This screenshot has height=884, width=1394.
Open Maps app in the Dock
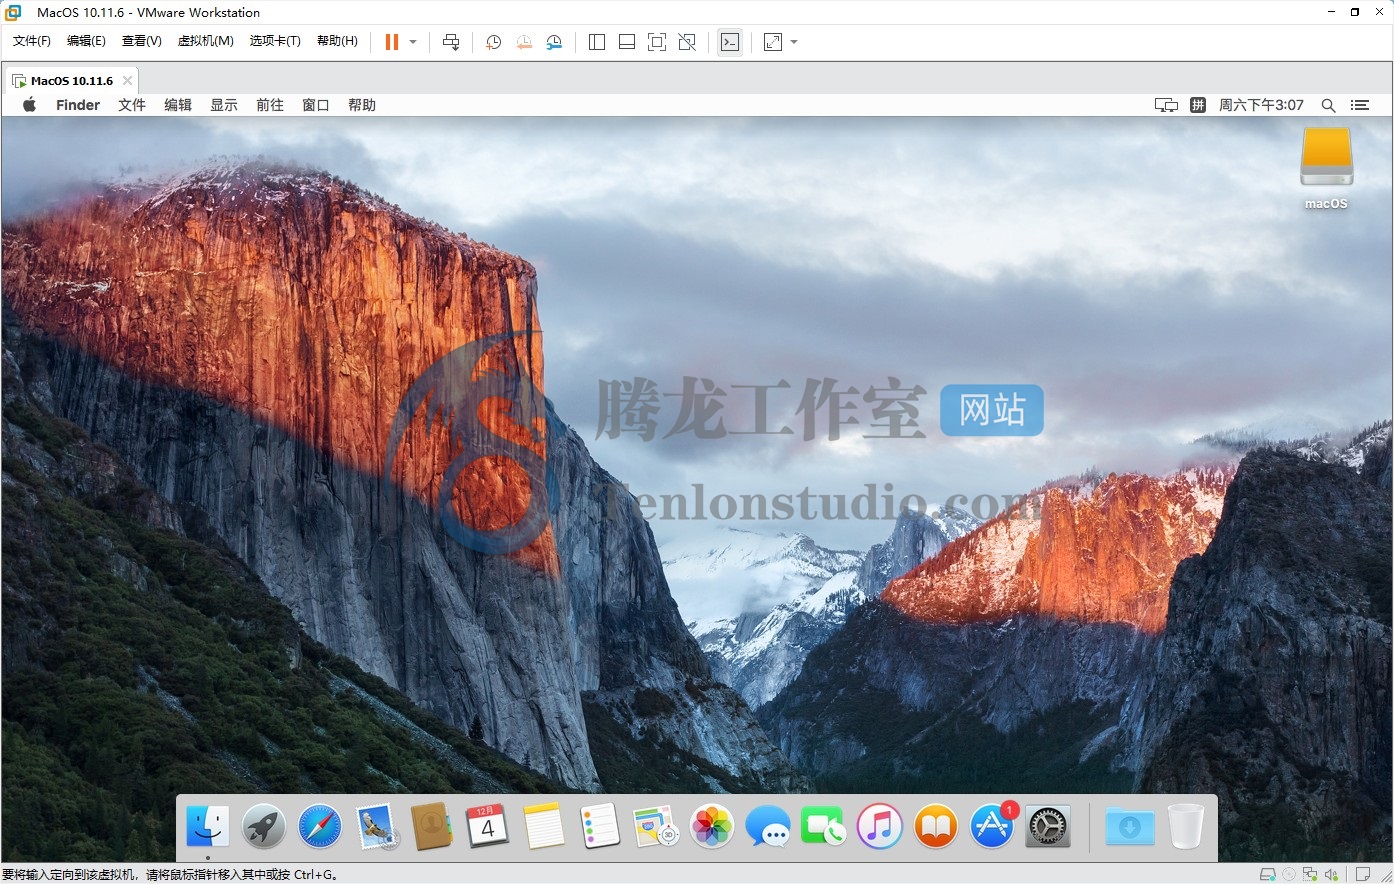click(656, 827)
